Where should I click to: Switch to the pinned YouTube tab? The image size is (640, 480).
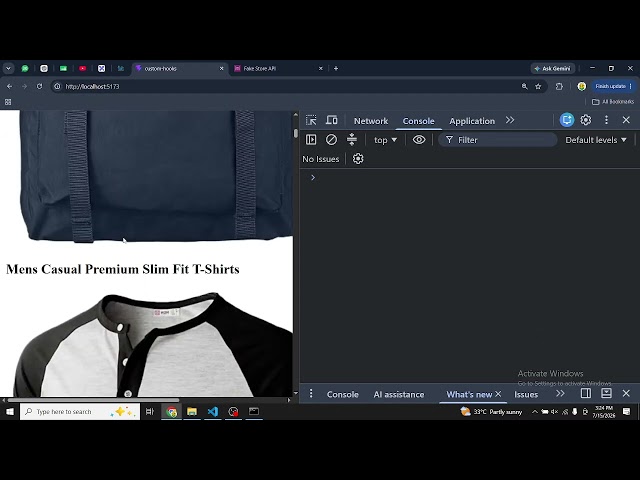click(82, 69)
